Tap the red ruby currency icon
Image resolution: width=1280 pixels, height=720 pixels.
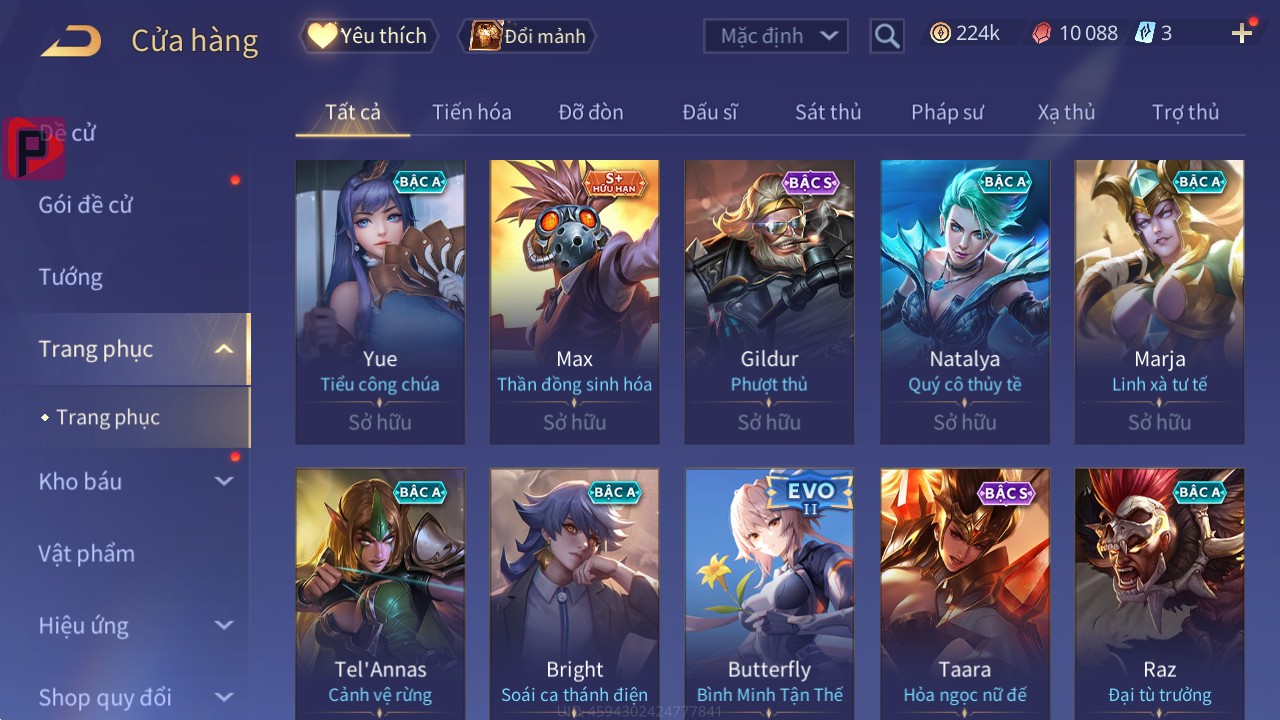point(1041,34)
